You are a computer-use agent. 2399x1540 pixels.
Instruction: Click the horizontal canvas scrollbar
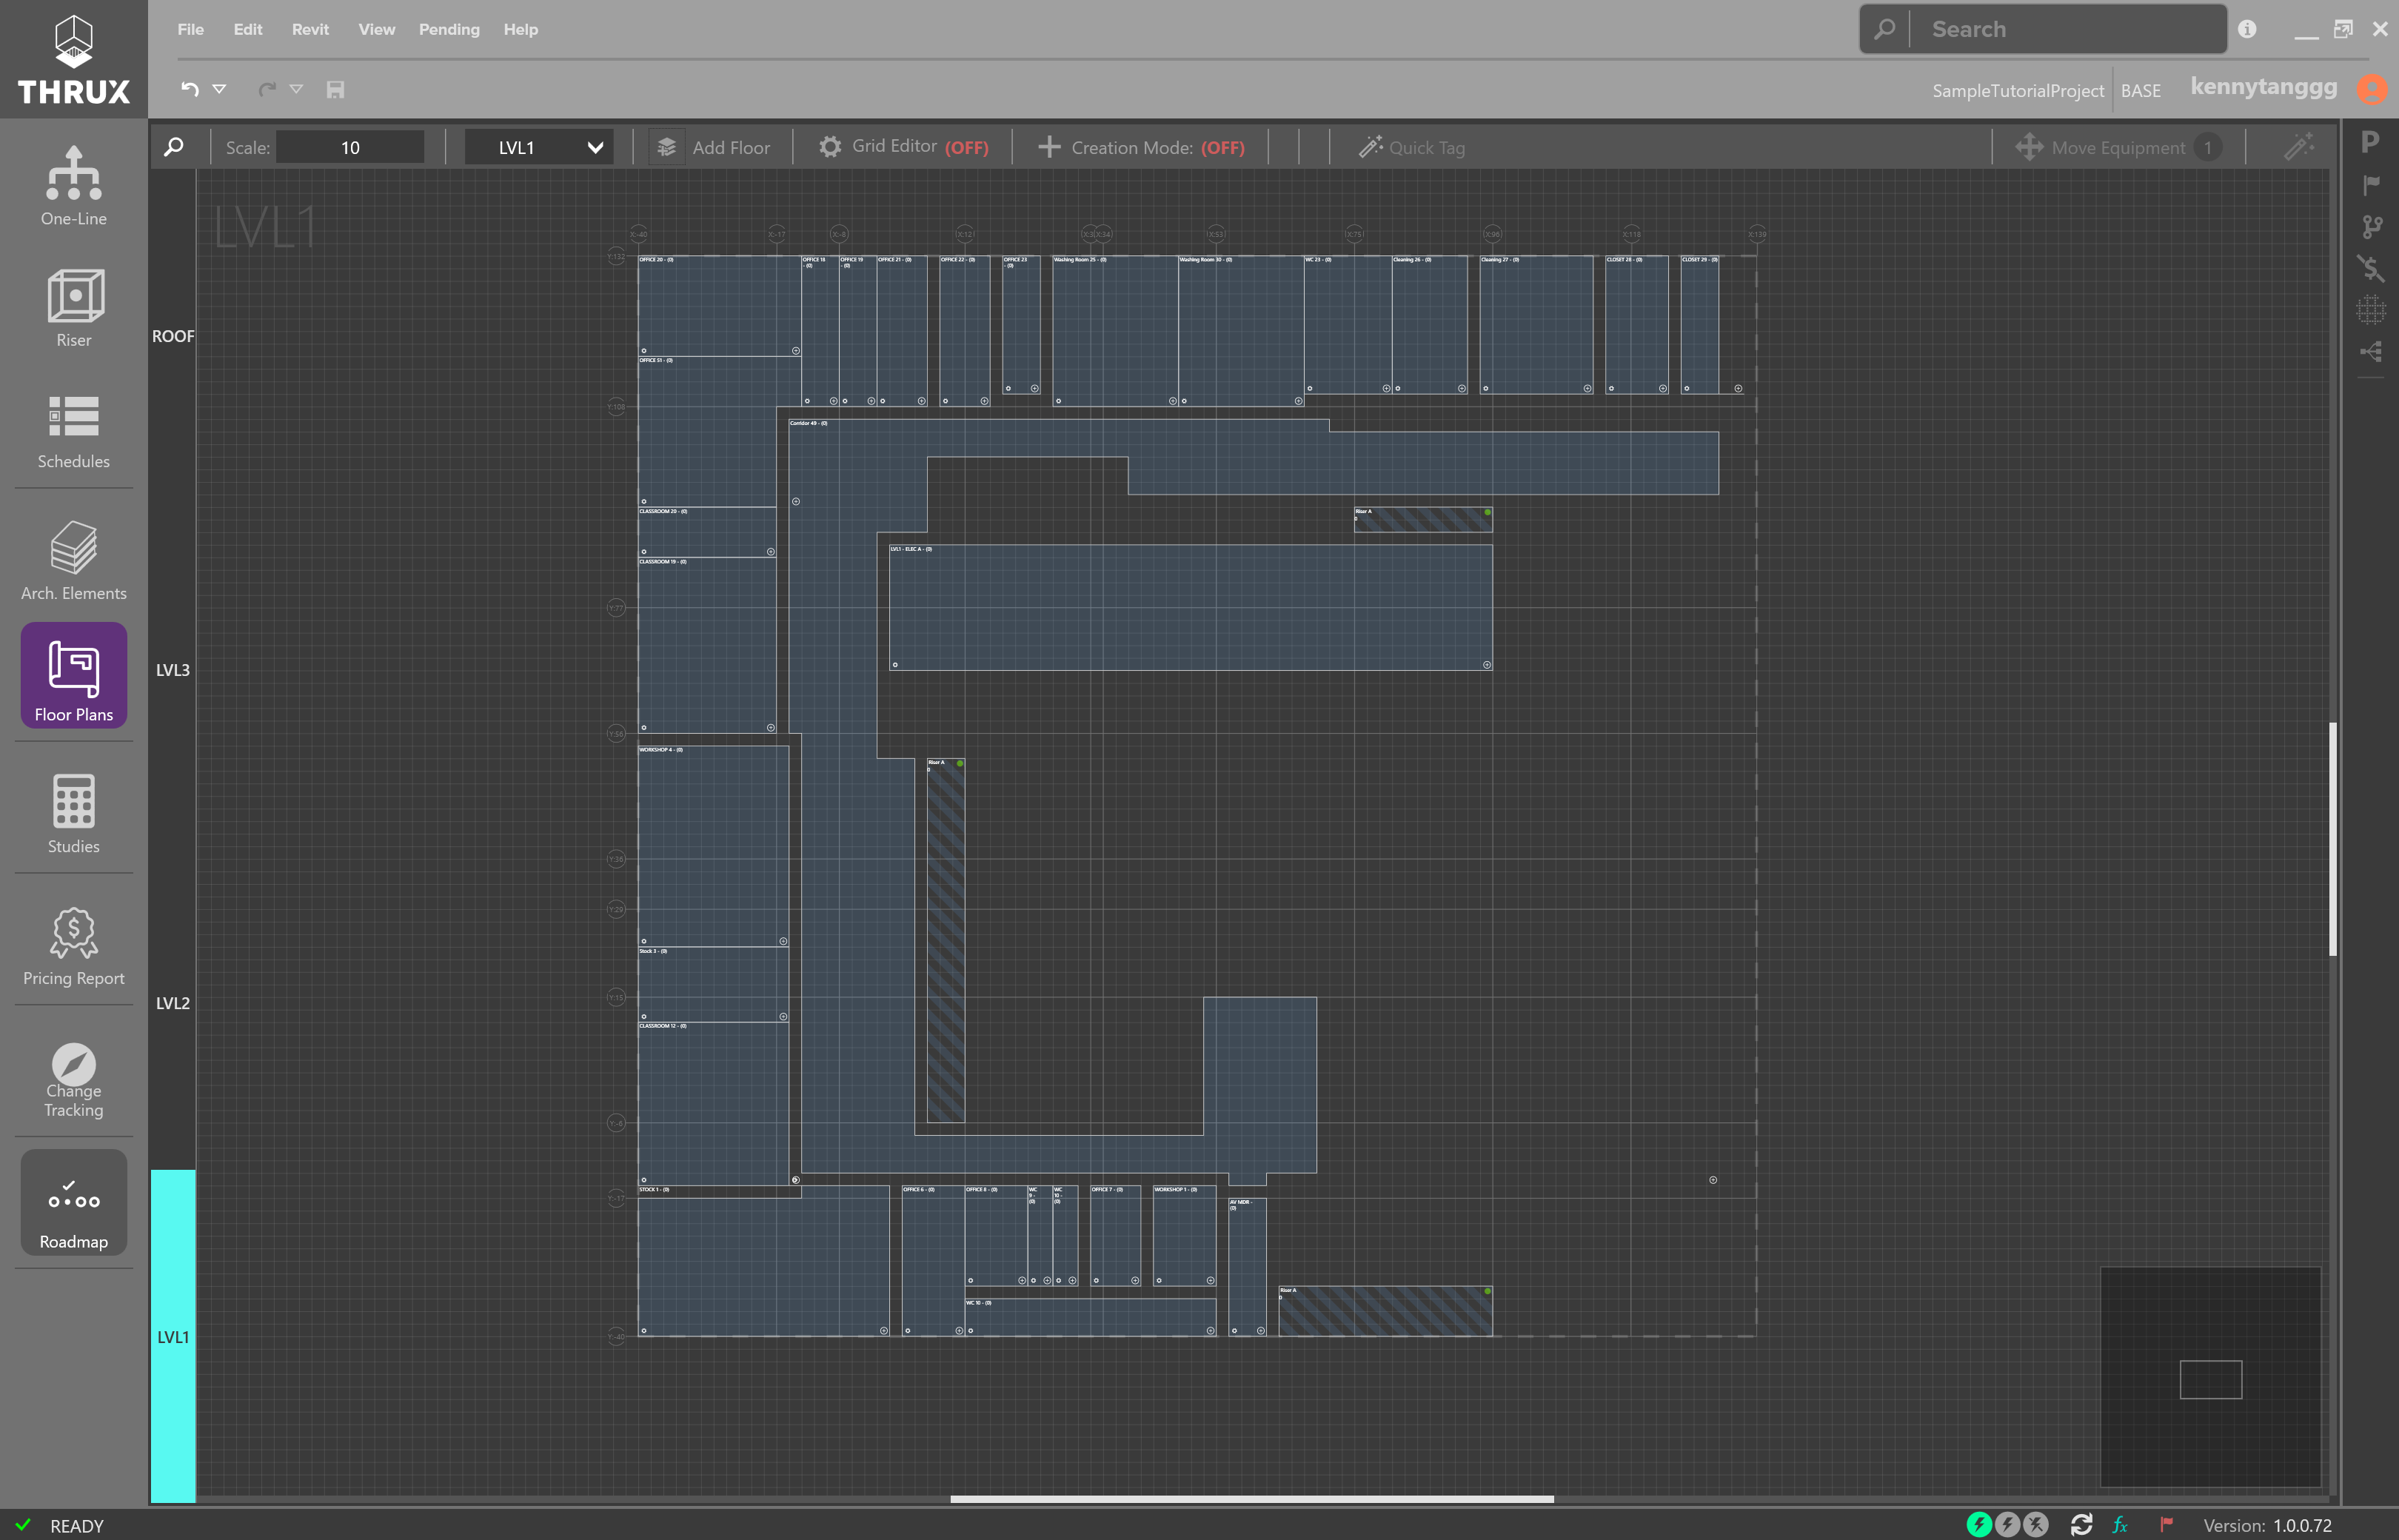coord(1251,1499)
